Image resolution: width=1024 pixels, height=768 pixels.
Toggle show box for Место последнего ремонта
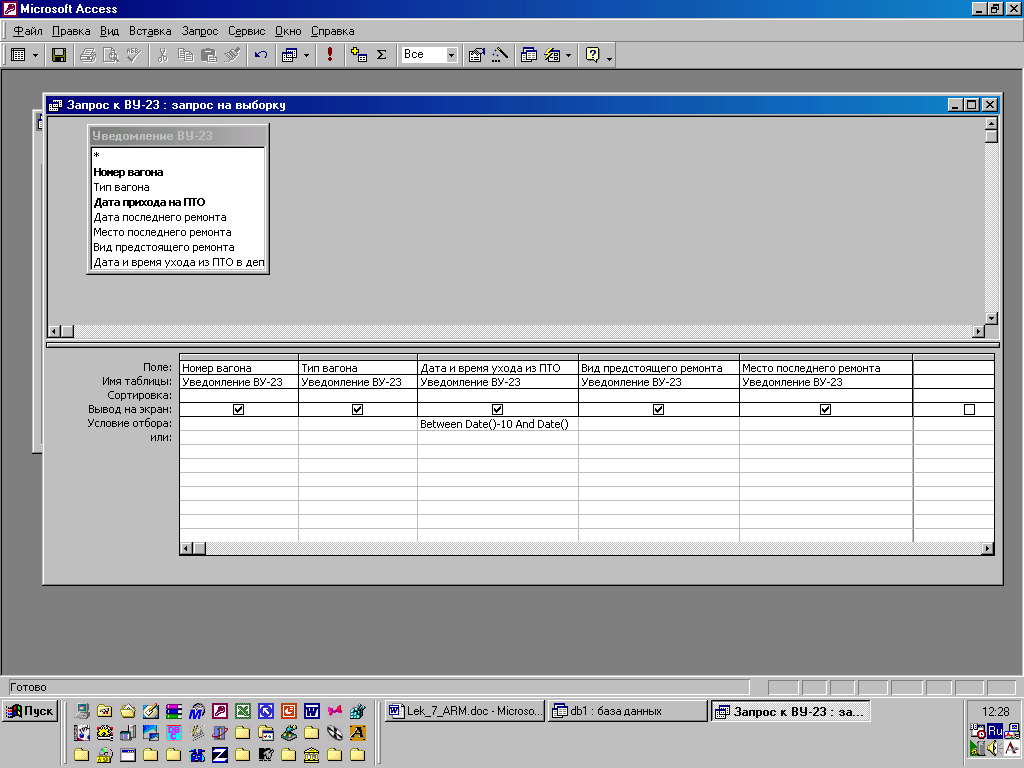825,409
